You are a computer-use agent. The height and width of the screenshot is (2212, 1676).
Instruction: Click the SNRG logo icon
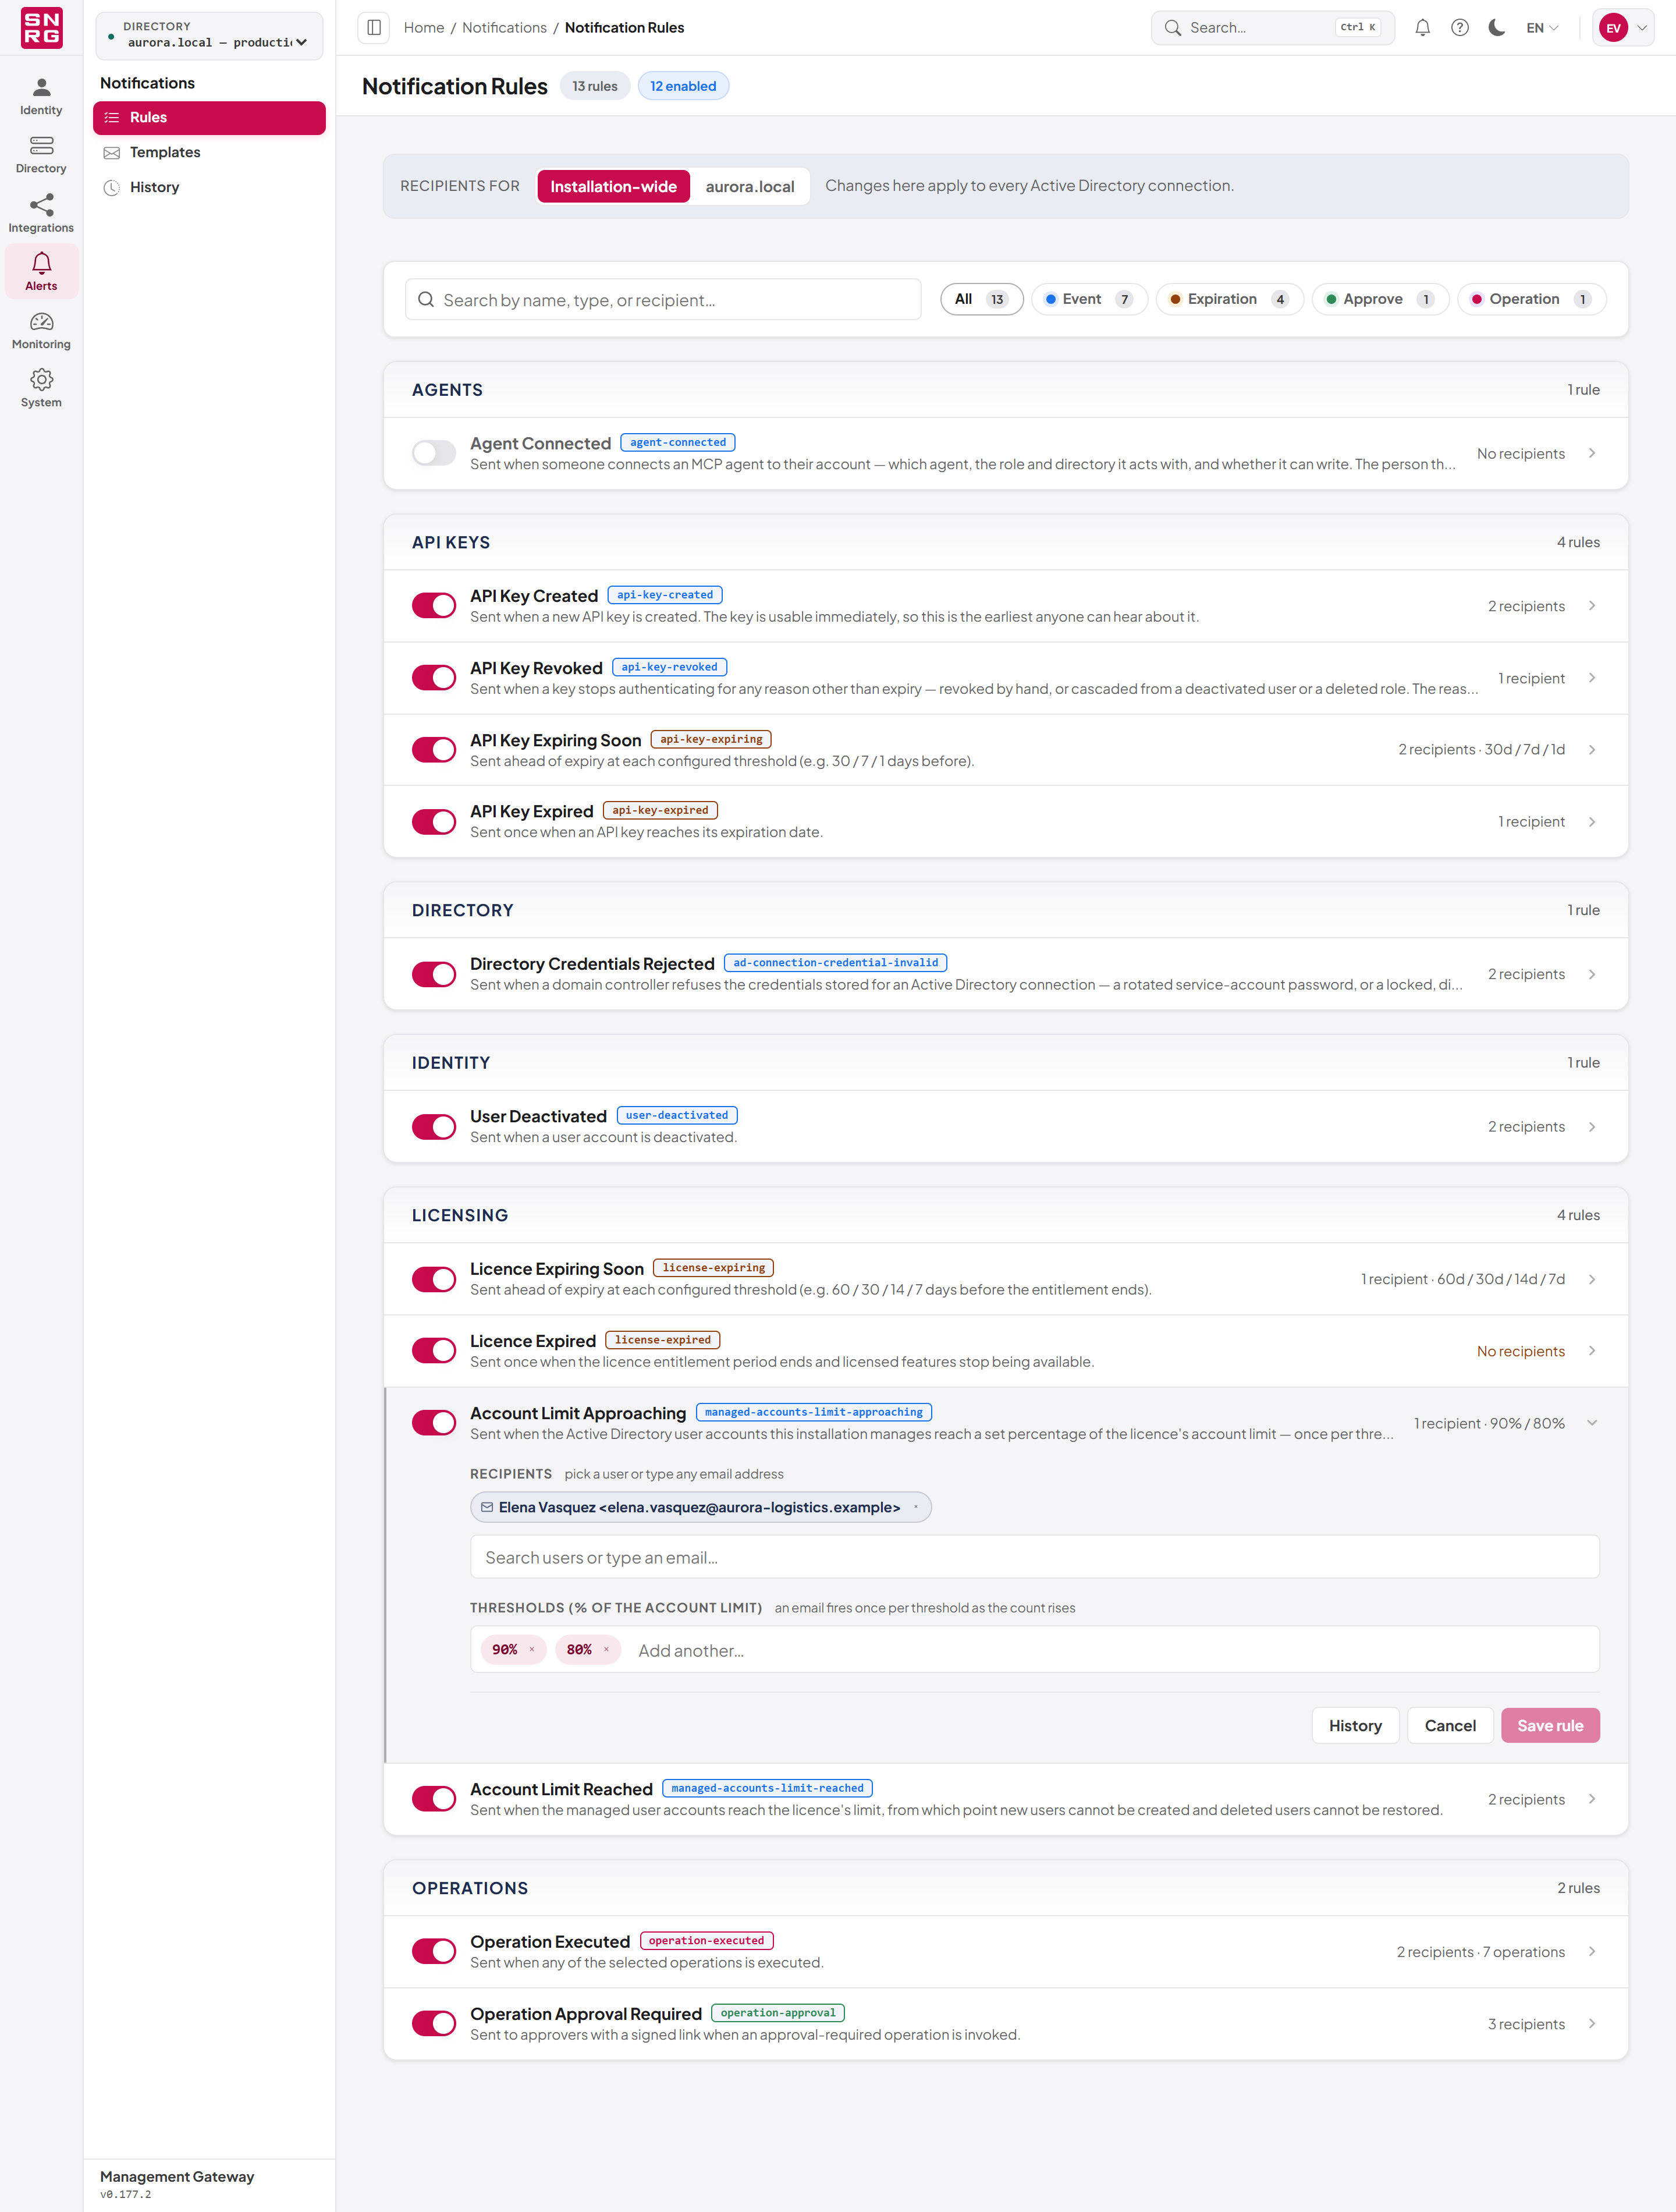tap(41, 28)
